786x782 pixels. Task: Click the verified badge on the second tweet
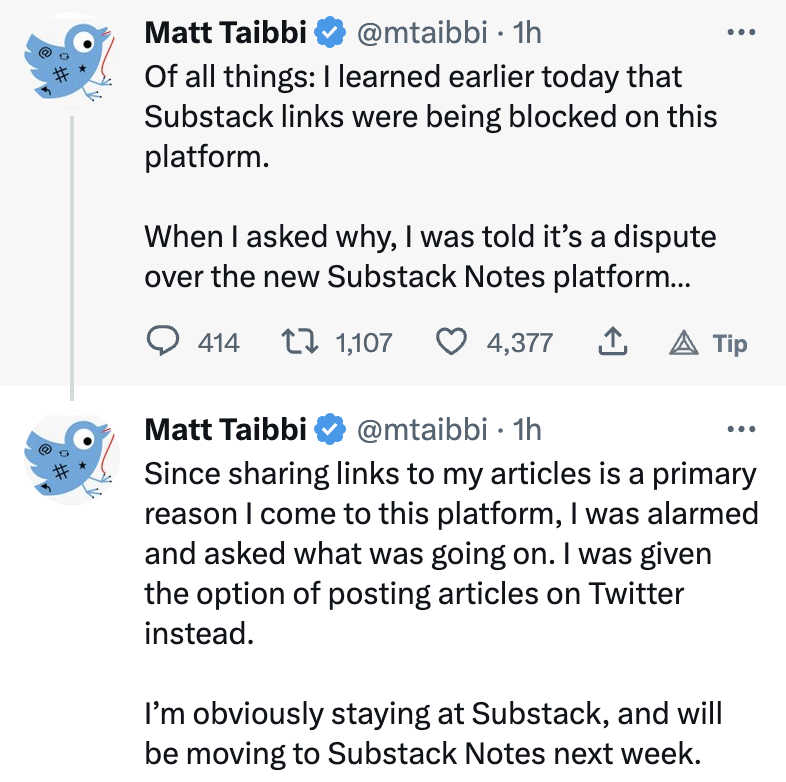[330, 430]
